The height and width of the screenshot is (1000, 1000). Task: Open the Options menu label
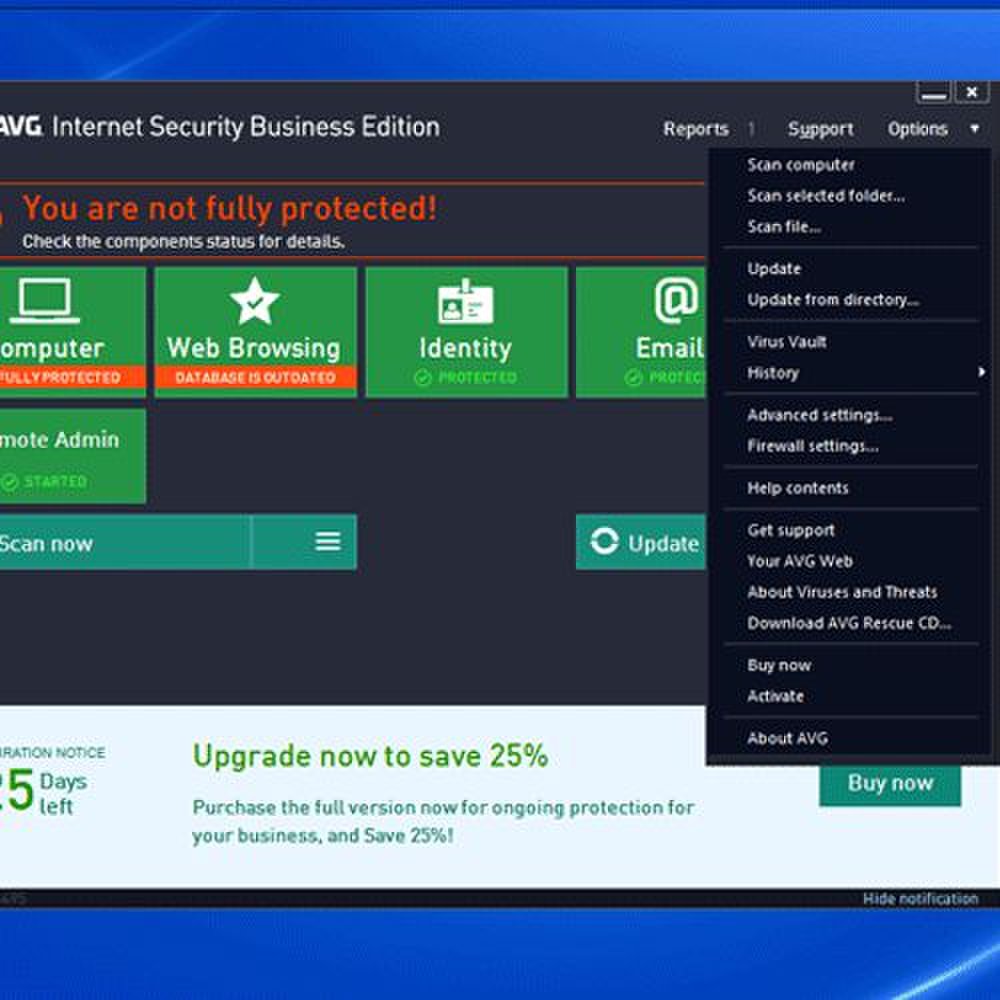917,129
